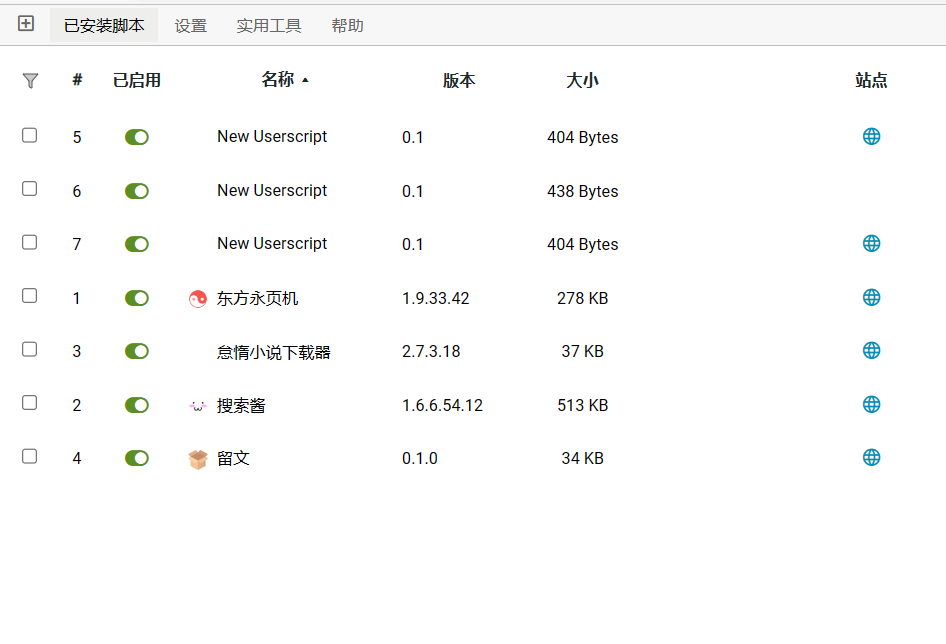Switch to the 设置 tab
The width and height of the screenshot is (946, 644).
(x=191, y=26)
